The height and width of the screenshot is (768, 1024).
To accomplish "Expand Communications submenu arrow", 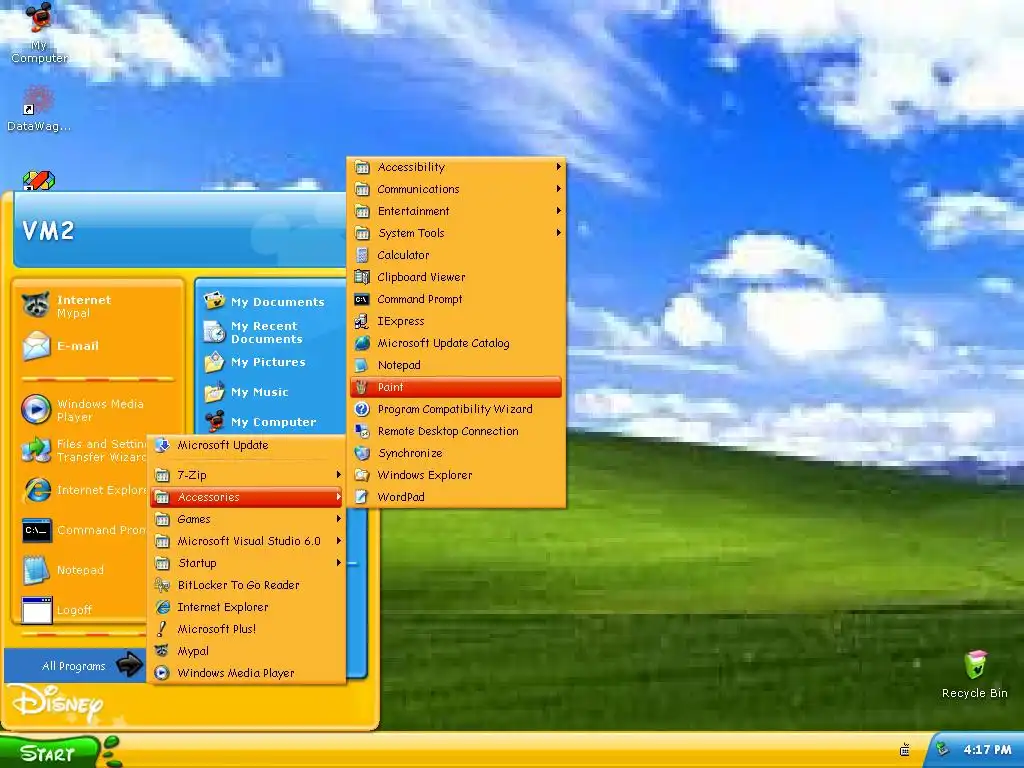I will (x=558, y=189).
